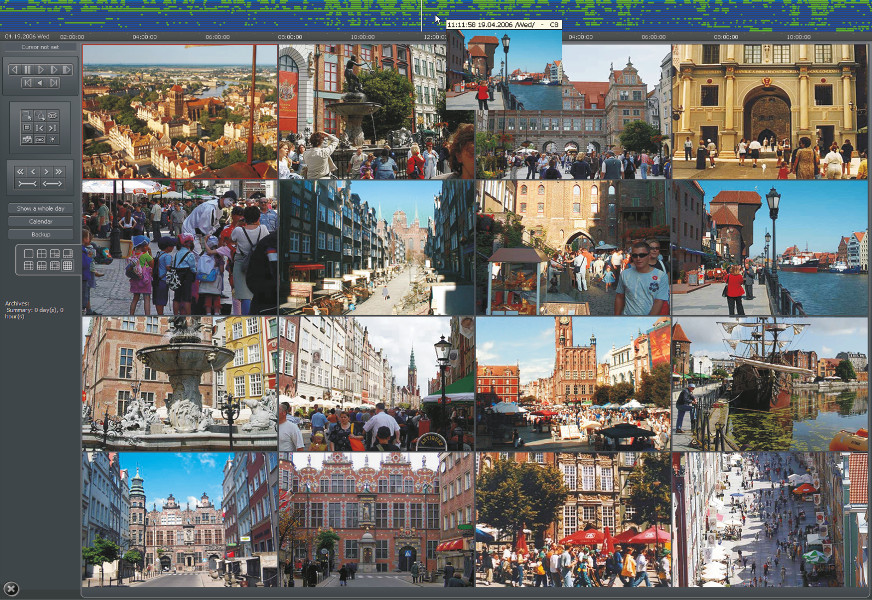
Task: Jump to the recording end with skip-forward icon
Action: click(54, 83)
